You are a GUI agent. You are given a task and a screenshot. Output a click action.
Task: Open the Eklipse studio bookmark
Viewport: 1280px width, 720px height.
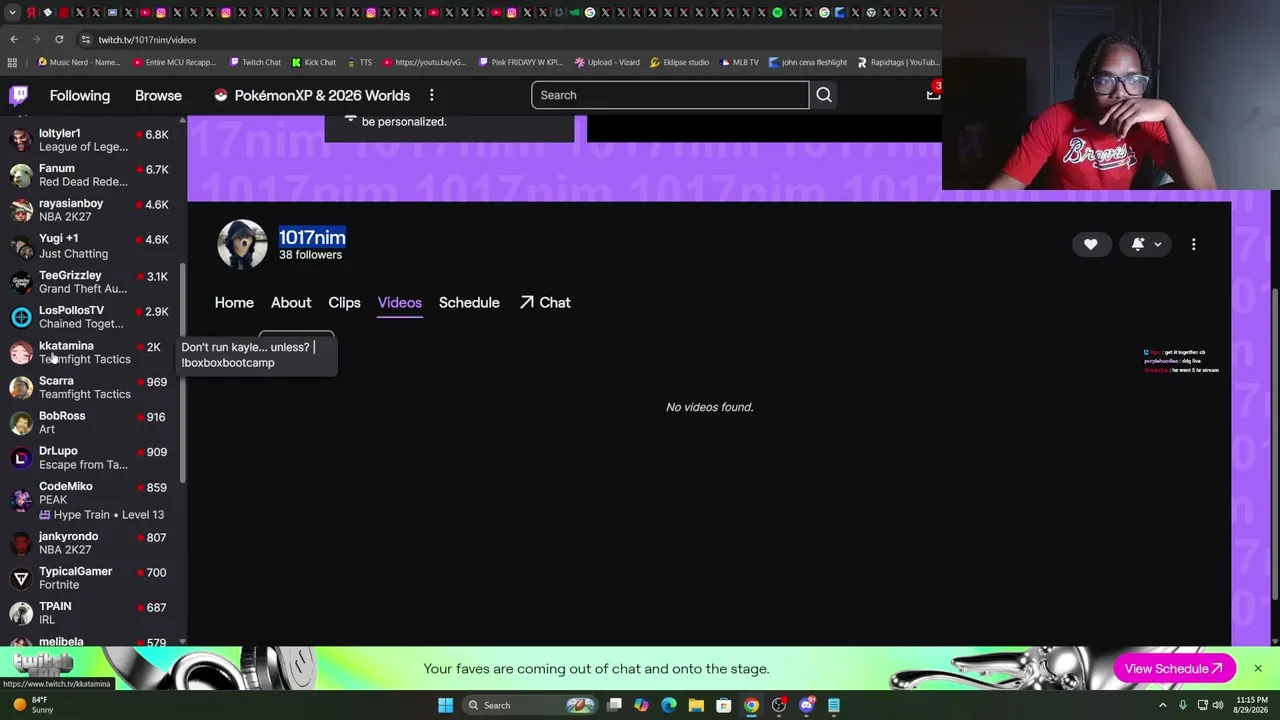tap(679, 62)
